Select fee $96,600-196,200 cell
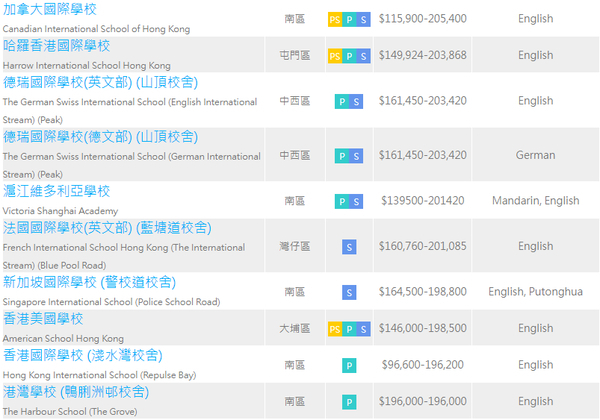Screen dimensions: 600x420 point(422,365)
